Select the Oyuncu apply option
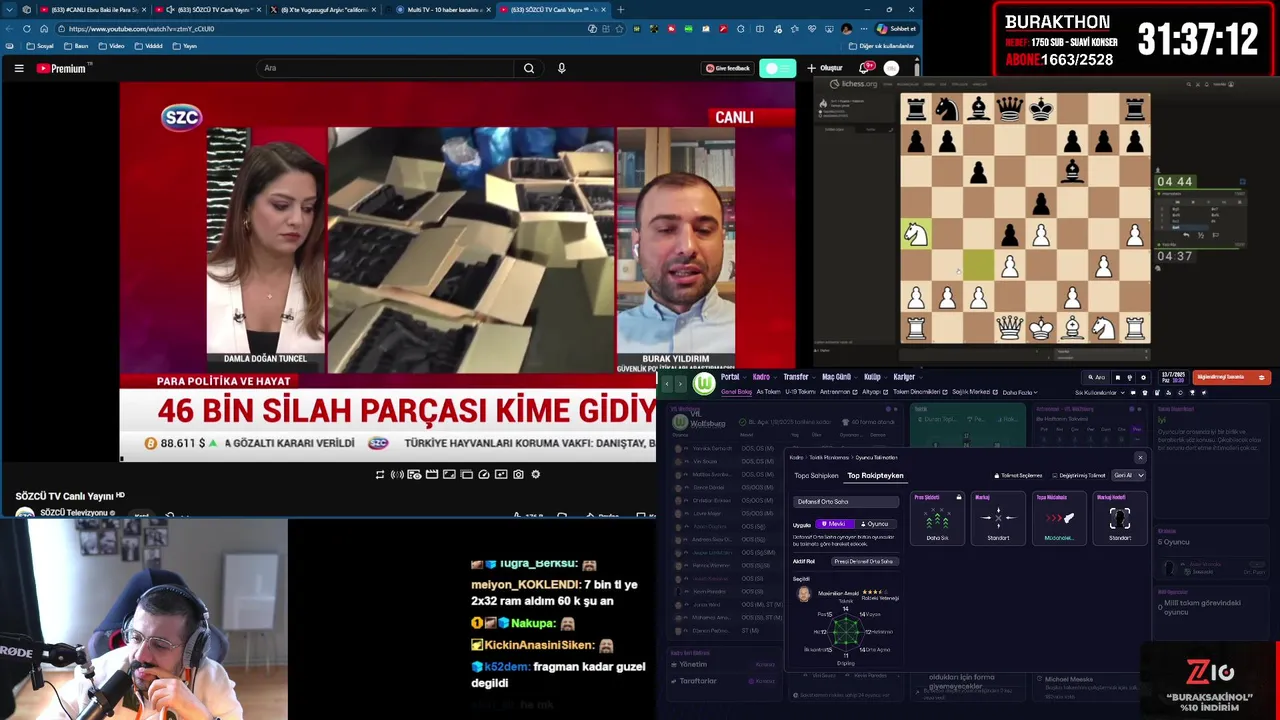1280x720 pixels. tap(875, 524)
